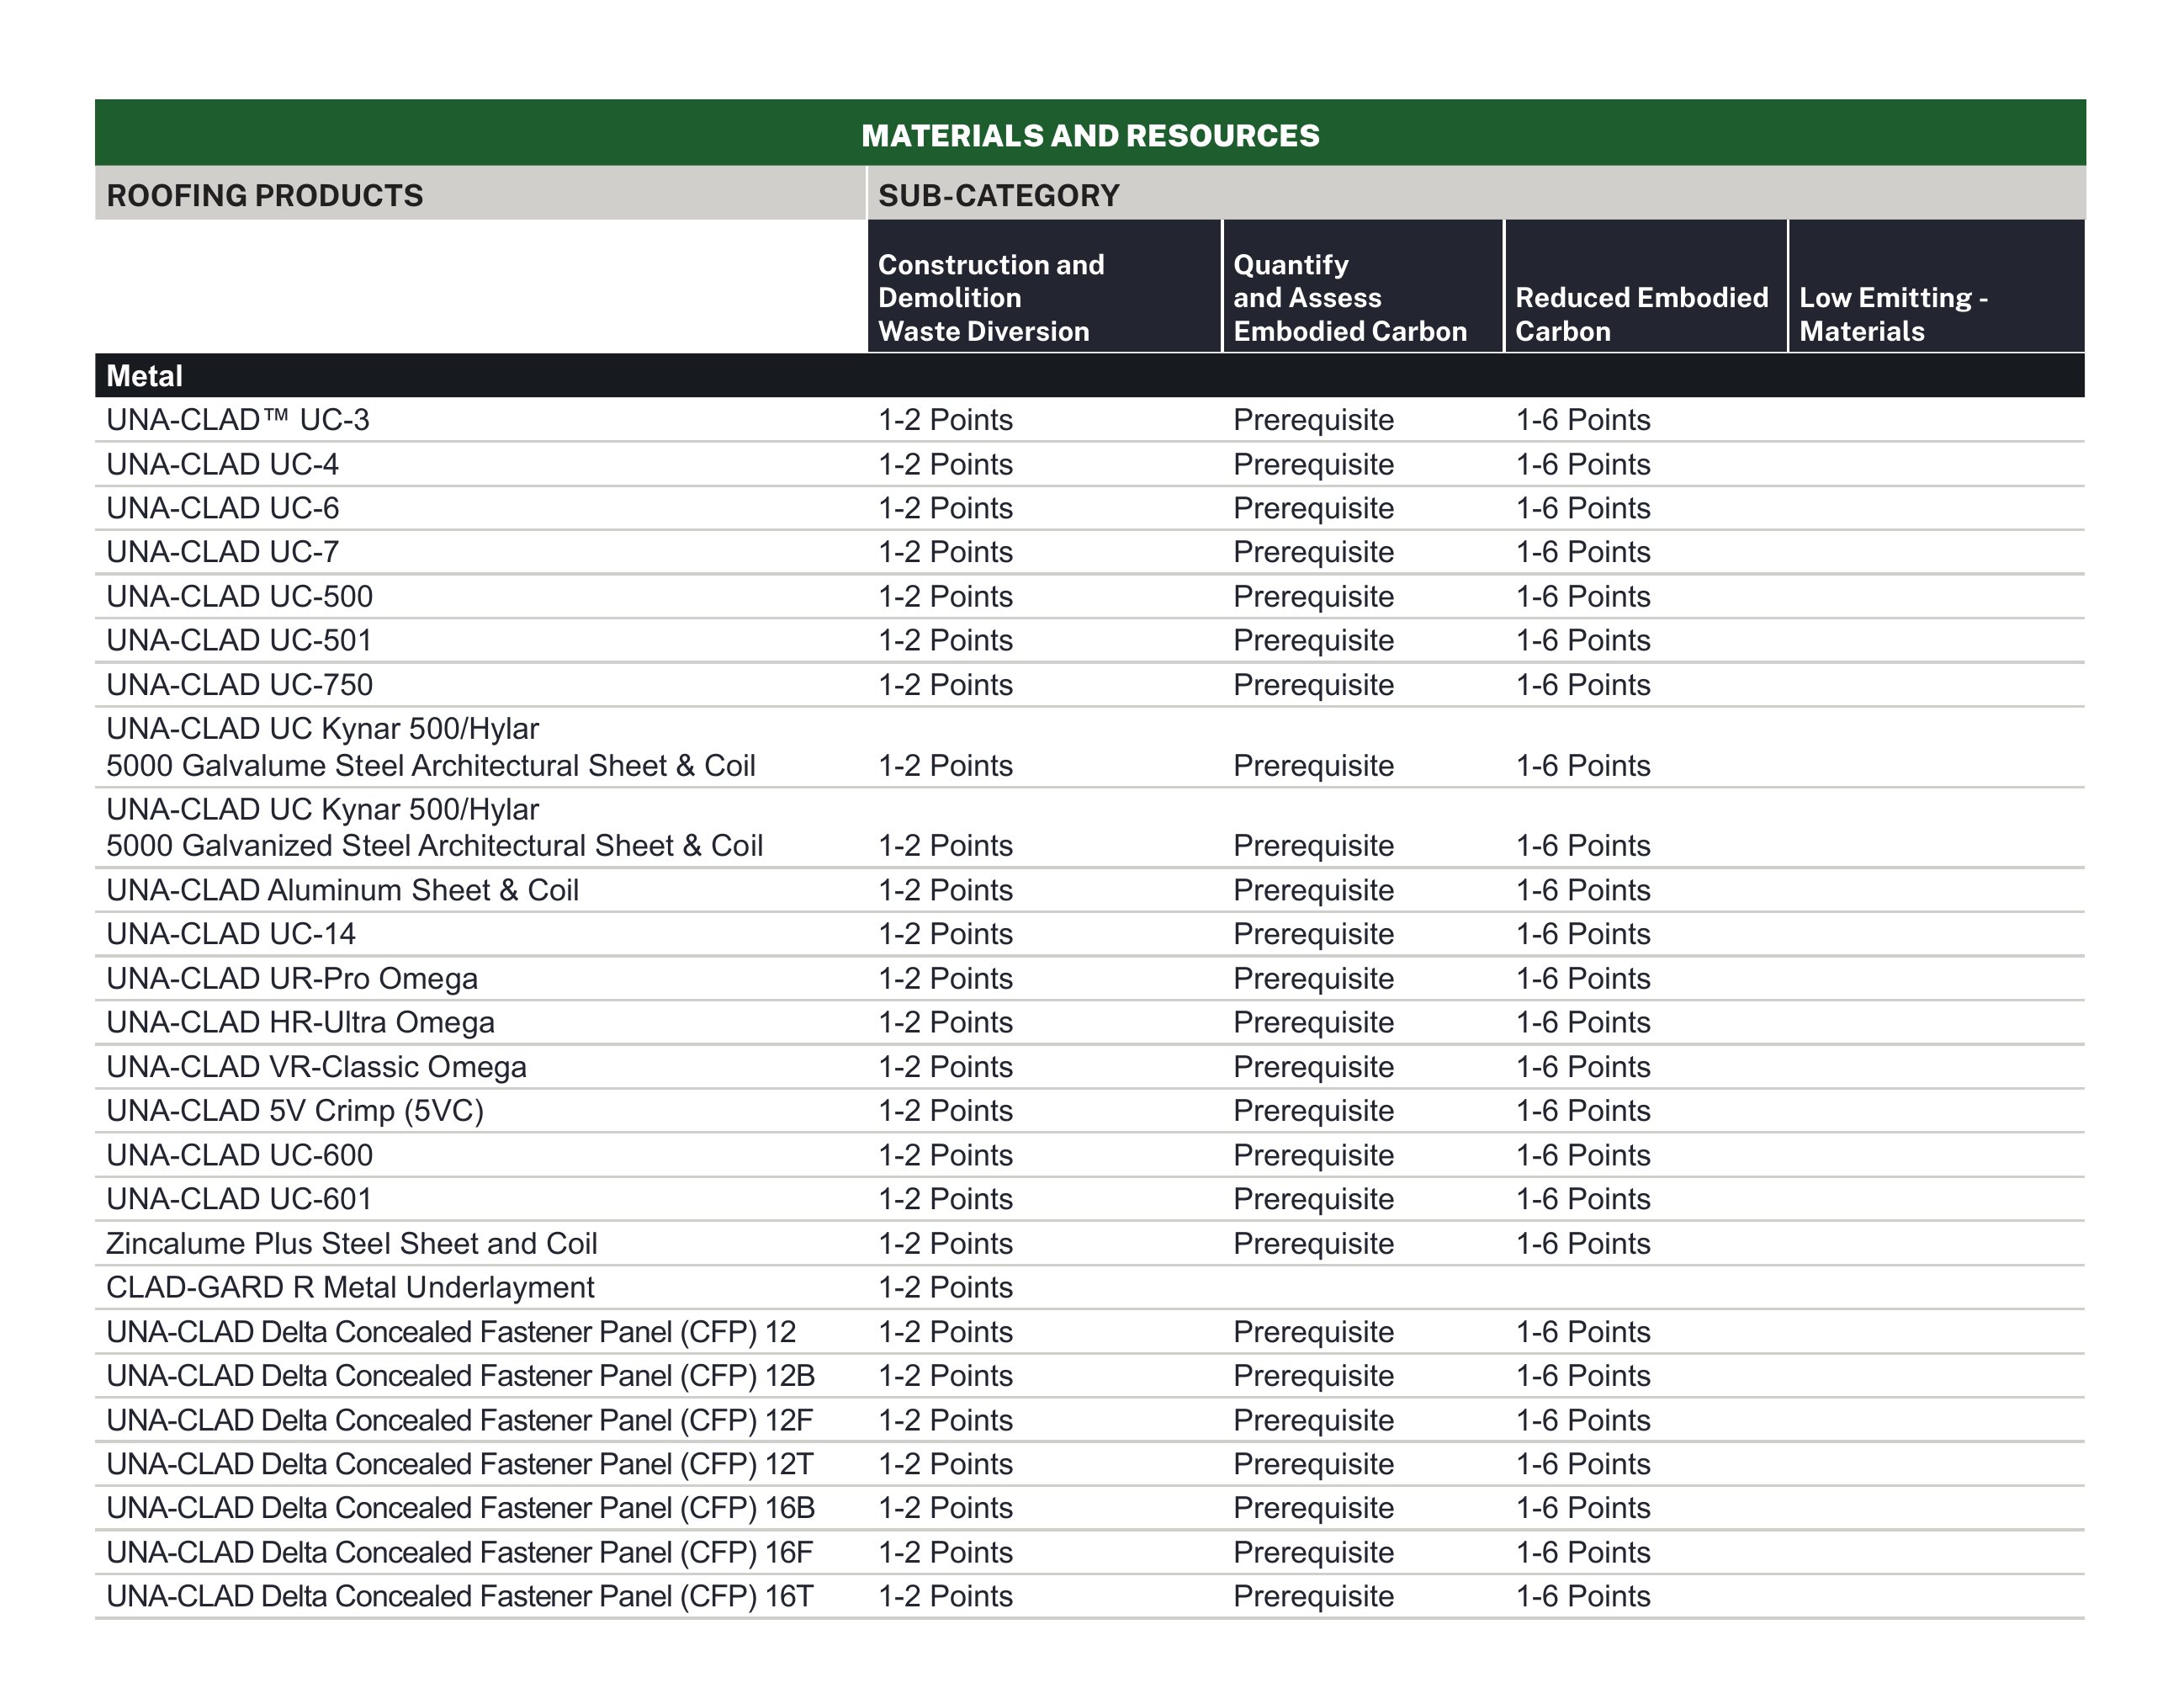Select the UNA-CLAD UC-600 product name
The width and height of the screenshot is (2184, 1688).
pyautogui.click(x=239, y=1155)
